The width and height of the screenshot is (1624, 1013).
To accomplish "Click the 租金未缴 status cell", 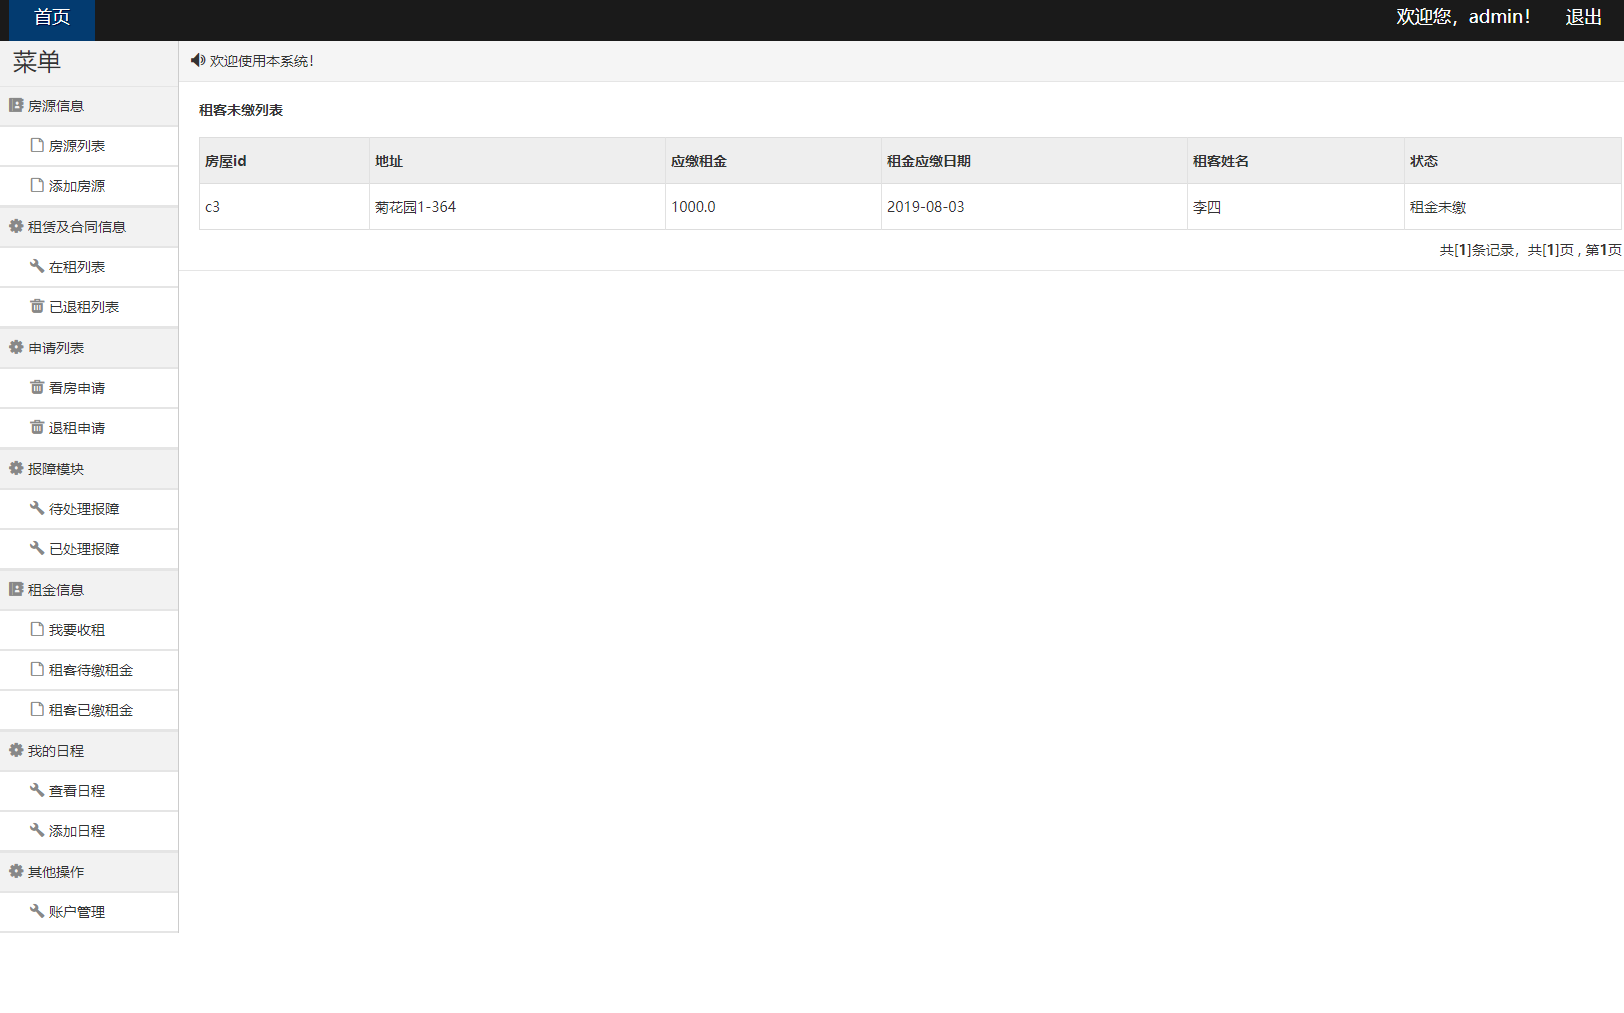I will (x=1513, y=207).
